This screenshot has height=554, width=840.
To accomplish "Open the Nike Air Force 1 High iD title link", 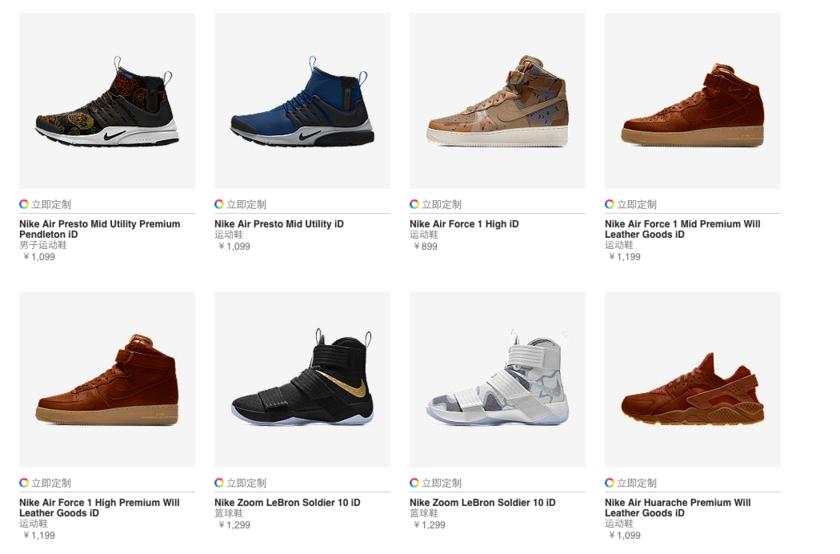I will tap(464, 224).
